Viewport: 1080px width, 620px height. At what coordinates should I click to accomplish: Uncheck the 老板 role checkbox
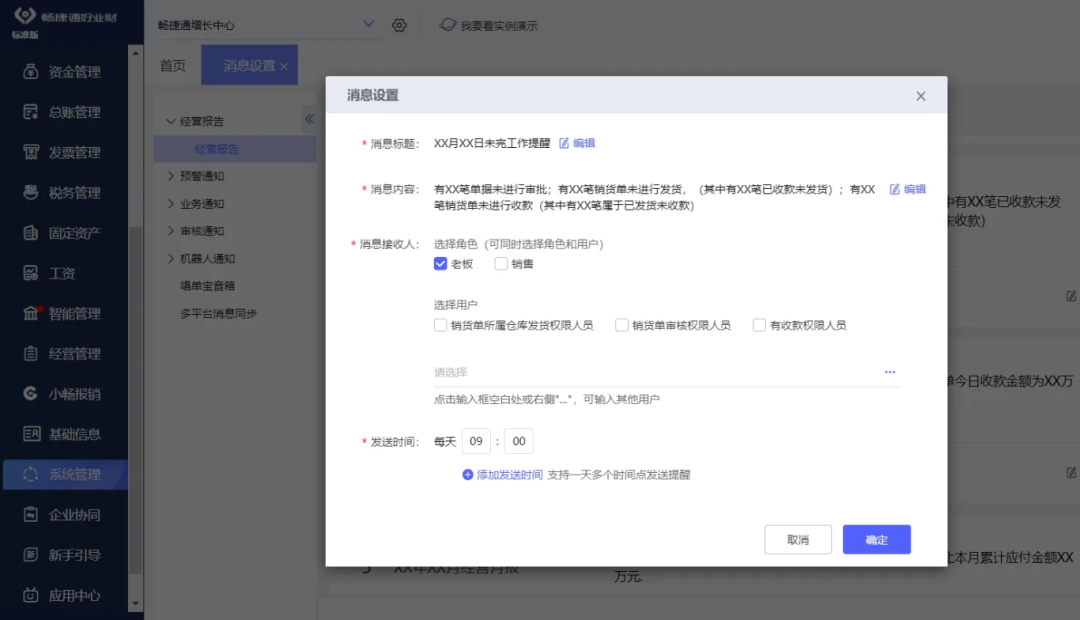pos(440,263)
